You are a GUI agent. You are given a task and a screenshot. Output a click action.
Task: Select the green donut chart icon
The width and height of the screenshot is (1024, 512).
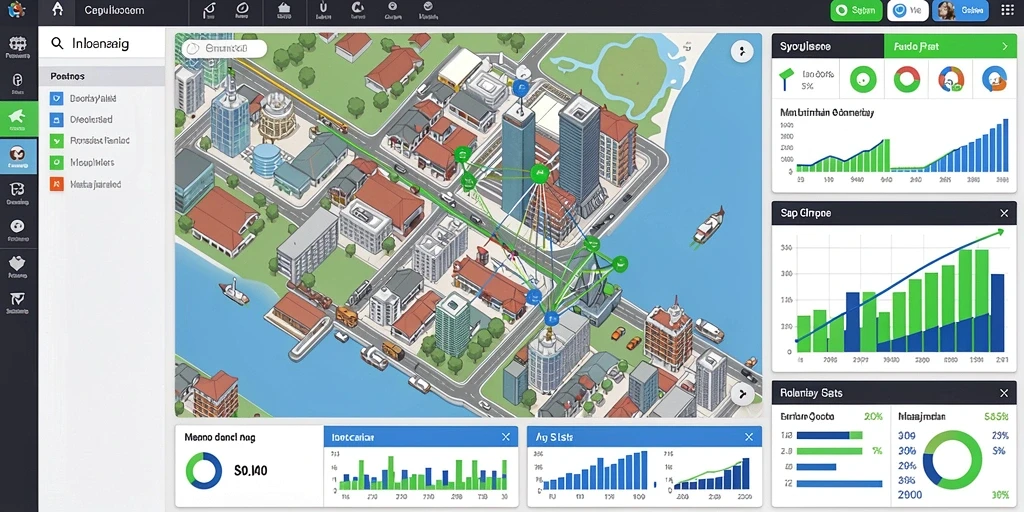point(863,80)
